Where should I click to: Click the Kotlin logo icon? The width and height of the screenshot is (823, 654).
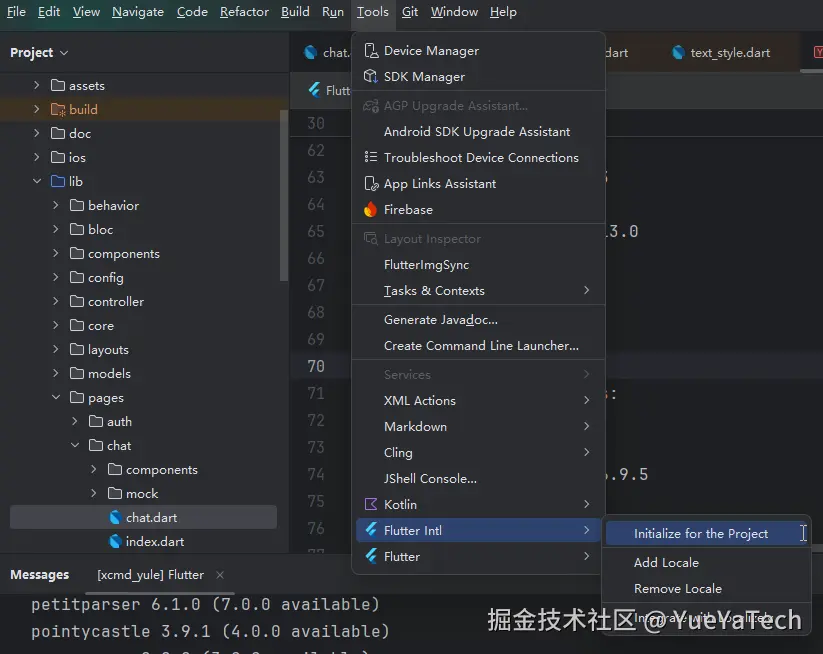[371, 504]
